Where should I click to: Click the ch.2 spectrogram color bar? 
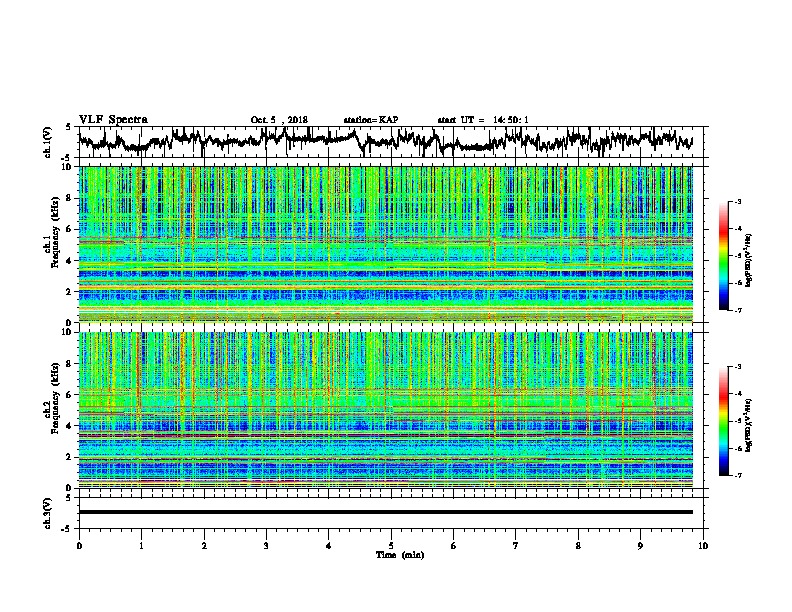pos(724,421)
